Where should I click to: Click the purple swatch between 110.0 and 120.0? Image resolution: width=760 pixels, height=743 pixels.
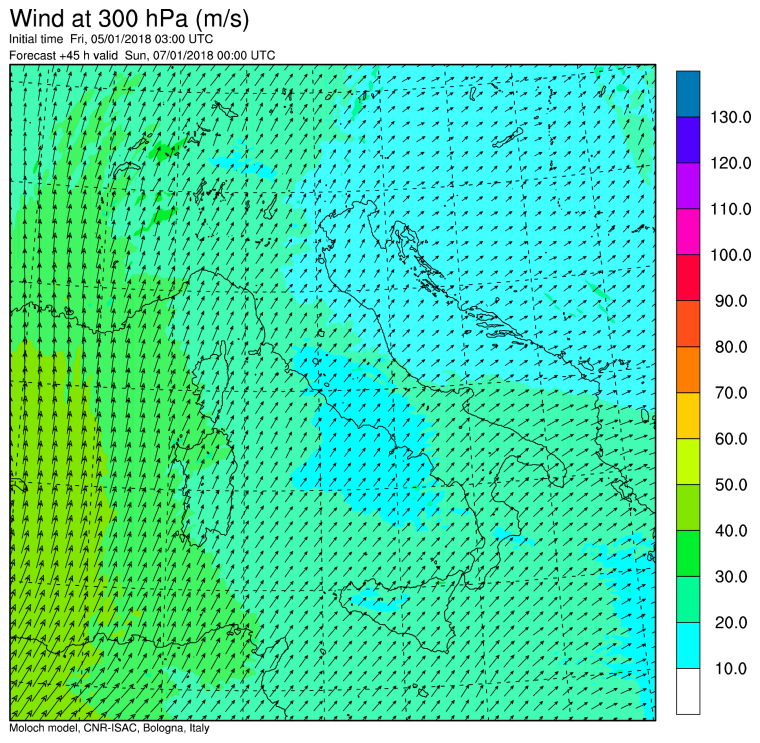coord(688,186)
